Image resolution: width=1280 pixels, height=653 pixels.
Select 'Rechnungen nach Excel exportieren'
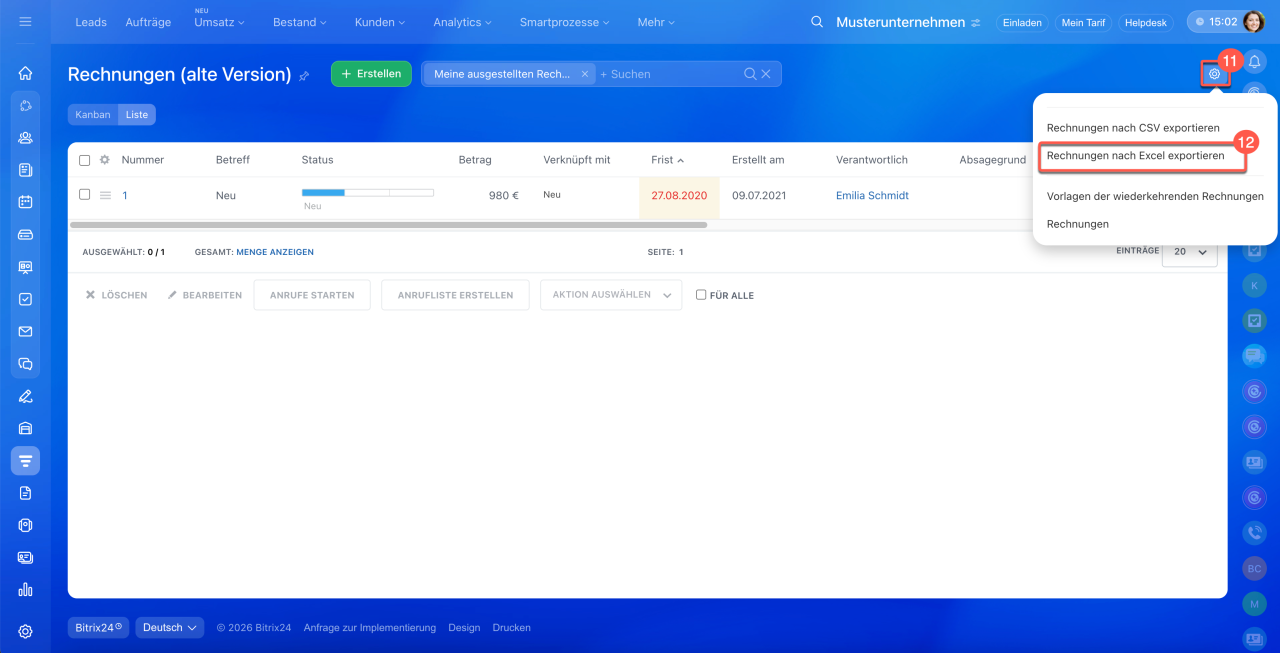pyautogui.click(x=1135, y=156)
